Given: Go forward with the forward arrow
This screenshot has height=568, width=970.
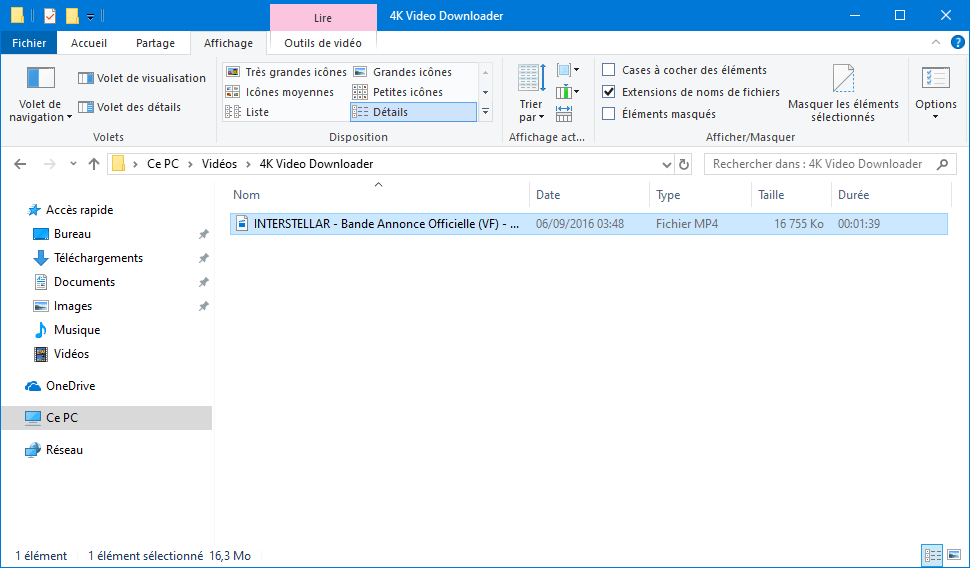Looking at the screenshot, I should tap(49, 164).
